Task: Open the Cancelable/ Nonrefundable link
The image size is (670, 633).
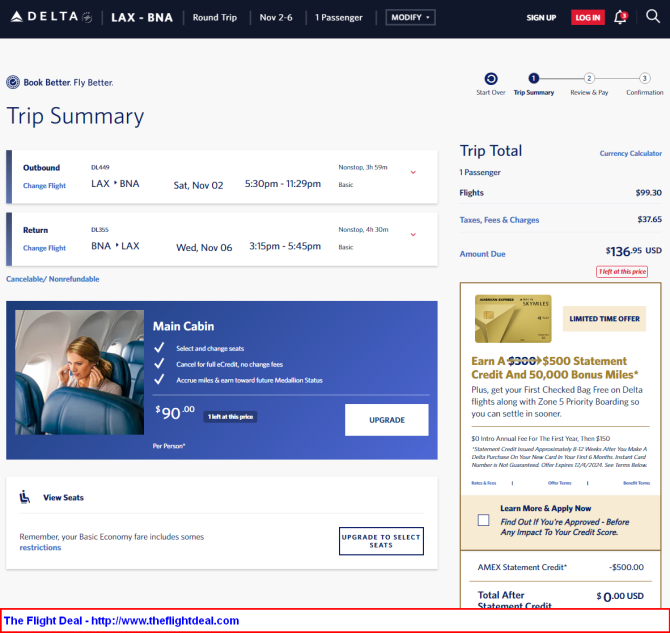Action: click(53, 279)
